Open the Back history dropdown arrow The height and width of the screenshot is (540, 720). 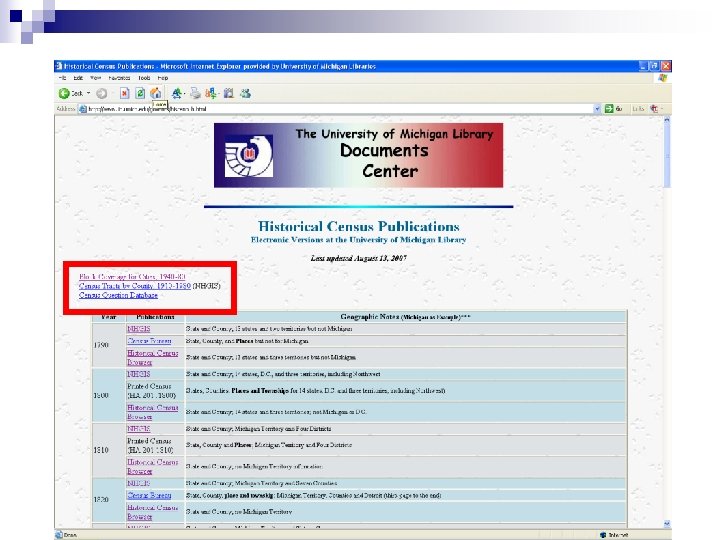[x=89, y=93]
